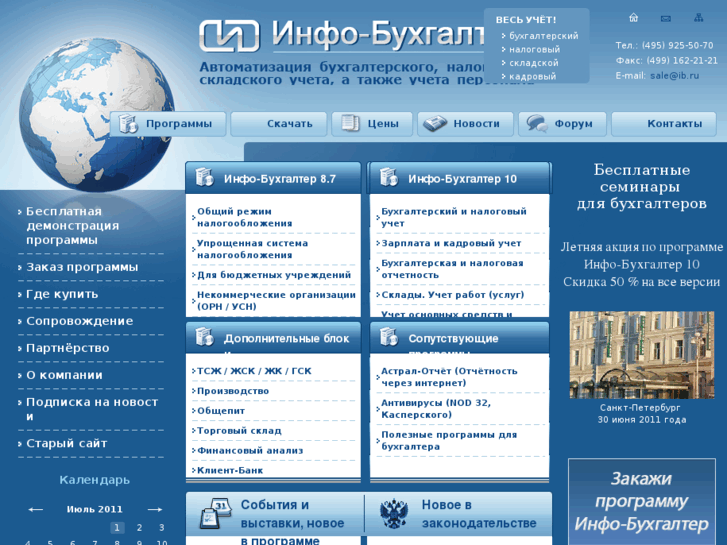Open the Инфо-Бухгалтер 8.7 panel title
The width and height of the screenshot is (727, 545).
tap(280, 179)
